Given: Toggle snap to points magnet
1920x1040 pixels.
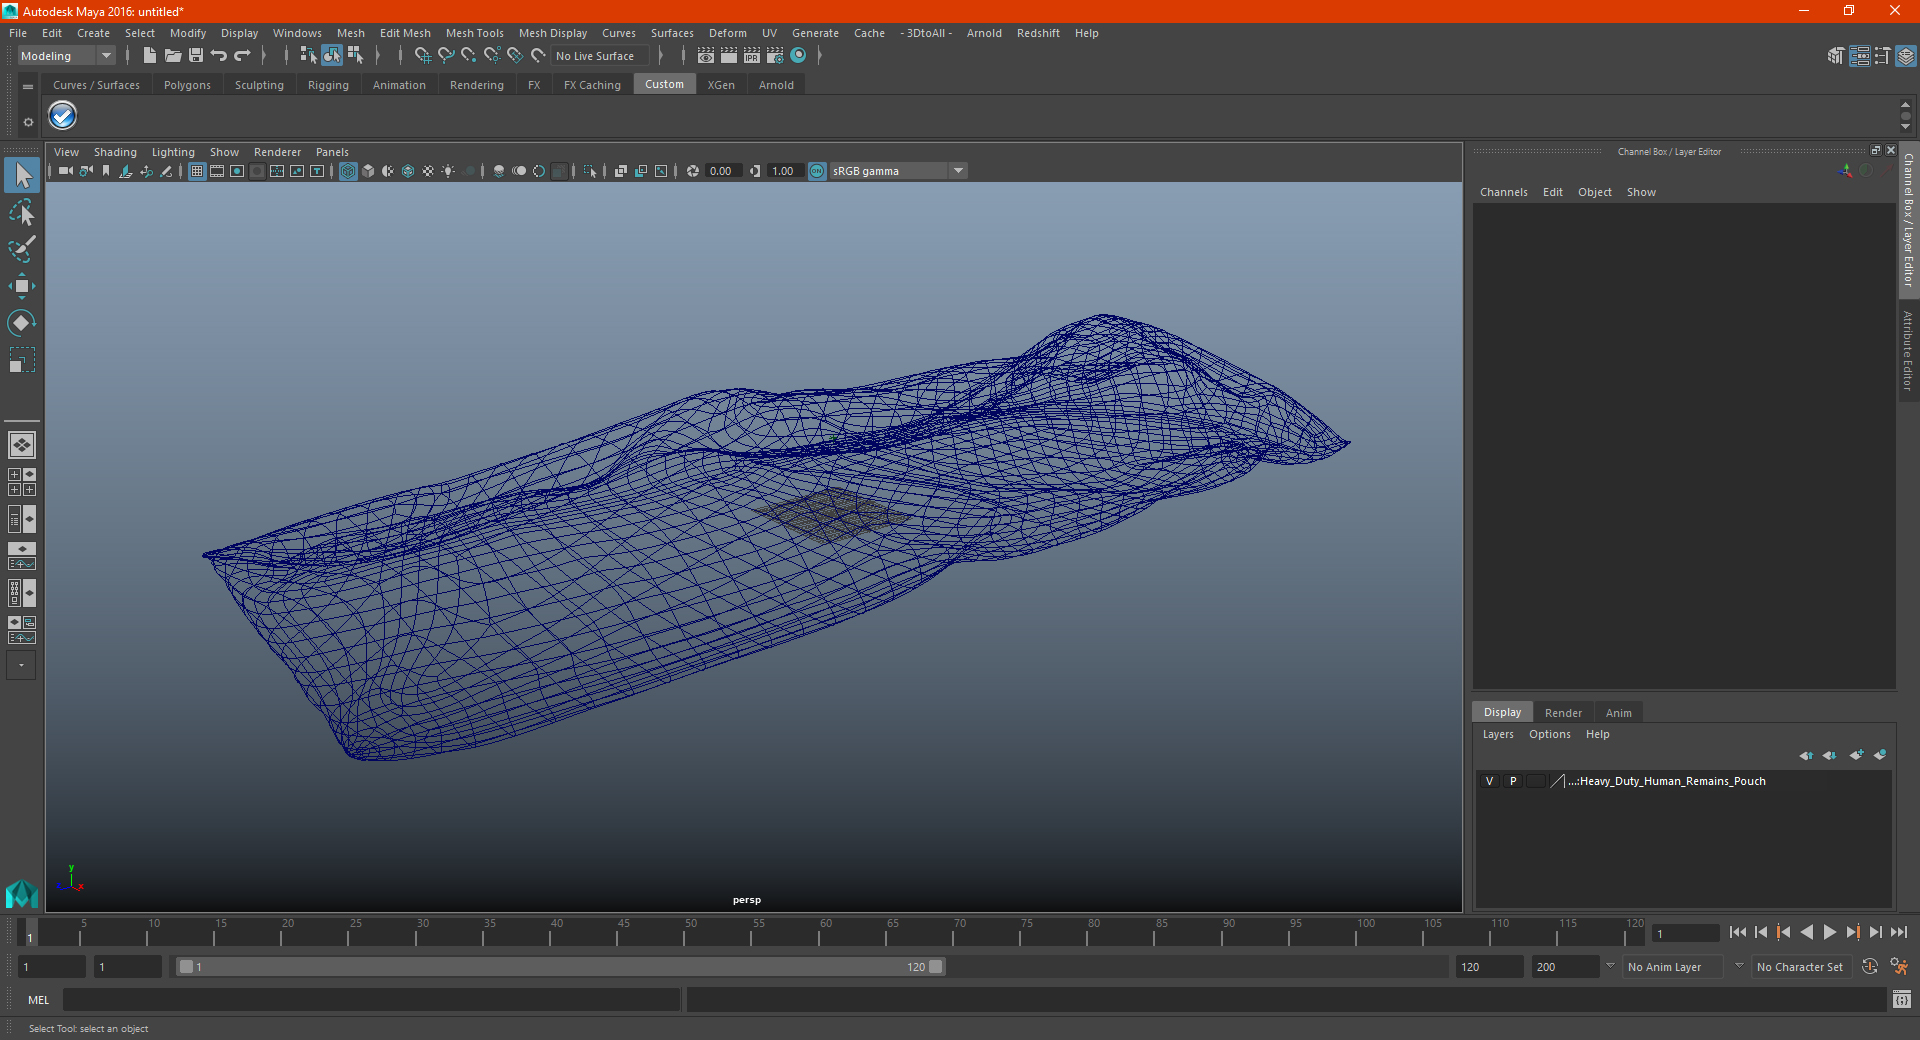Looking at the screenshot, I should click(469, 56).
